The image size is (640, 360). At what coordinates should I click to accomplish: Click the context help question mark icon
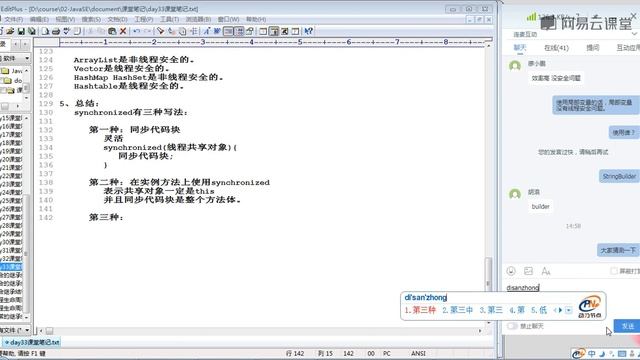pyautogui.click(x=309, y=31)
